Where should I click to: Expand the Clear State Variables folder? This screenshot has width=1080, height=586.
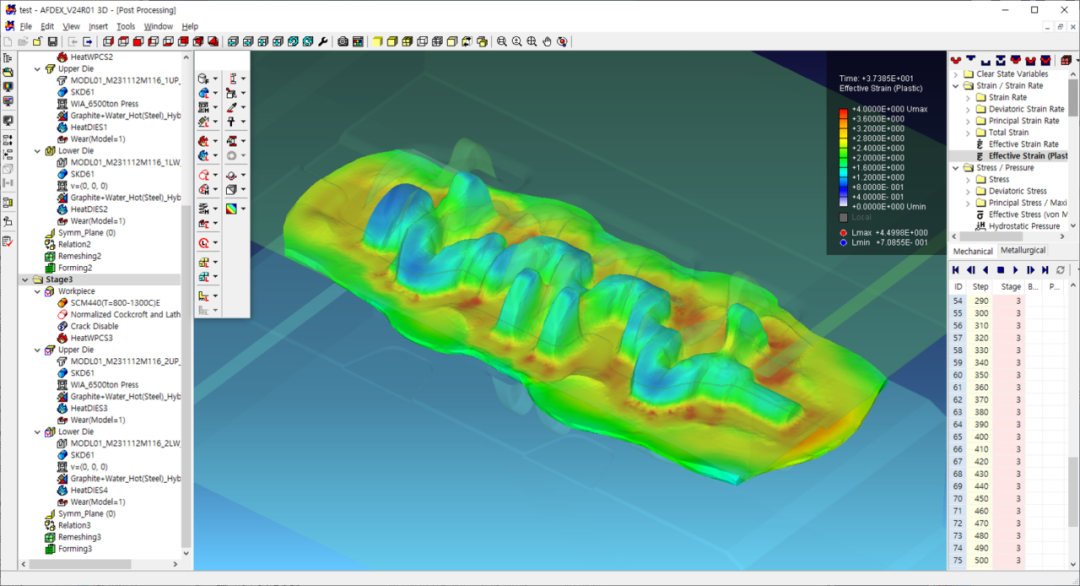pyautogui.click(x=956, y=74)
